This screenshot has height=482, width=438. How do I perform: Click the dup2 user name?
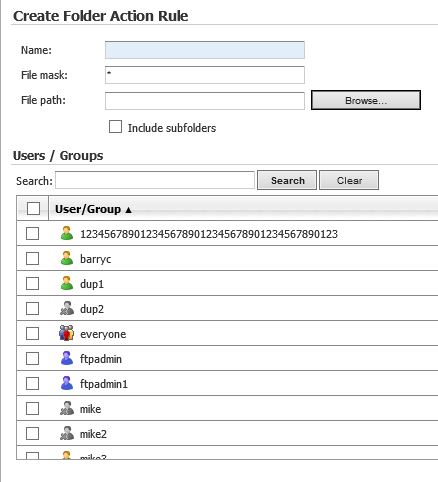(92, 309)
